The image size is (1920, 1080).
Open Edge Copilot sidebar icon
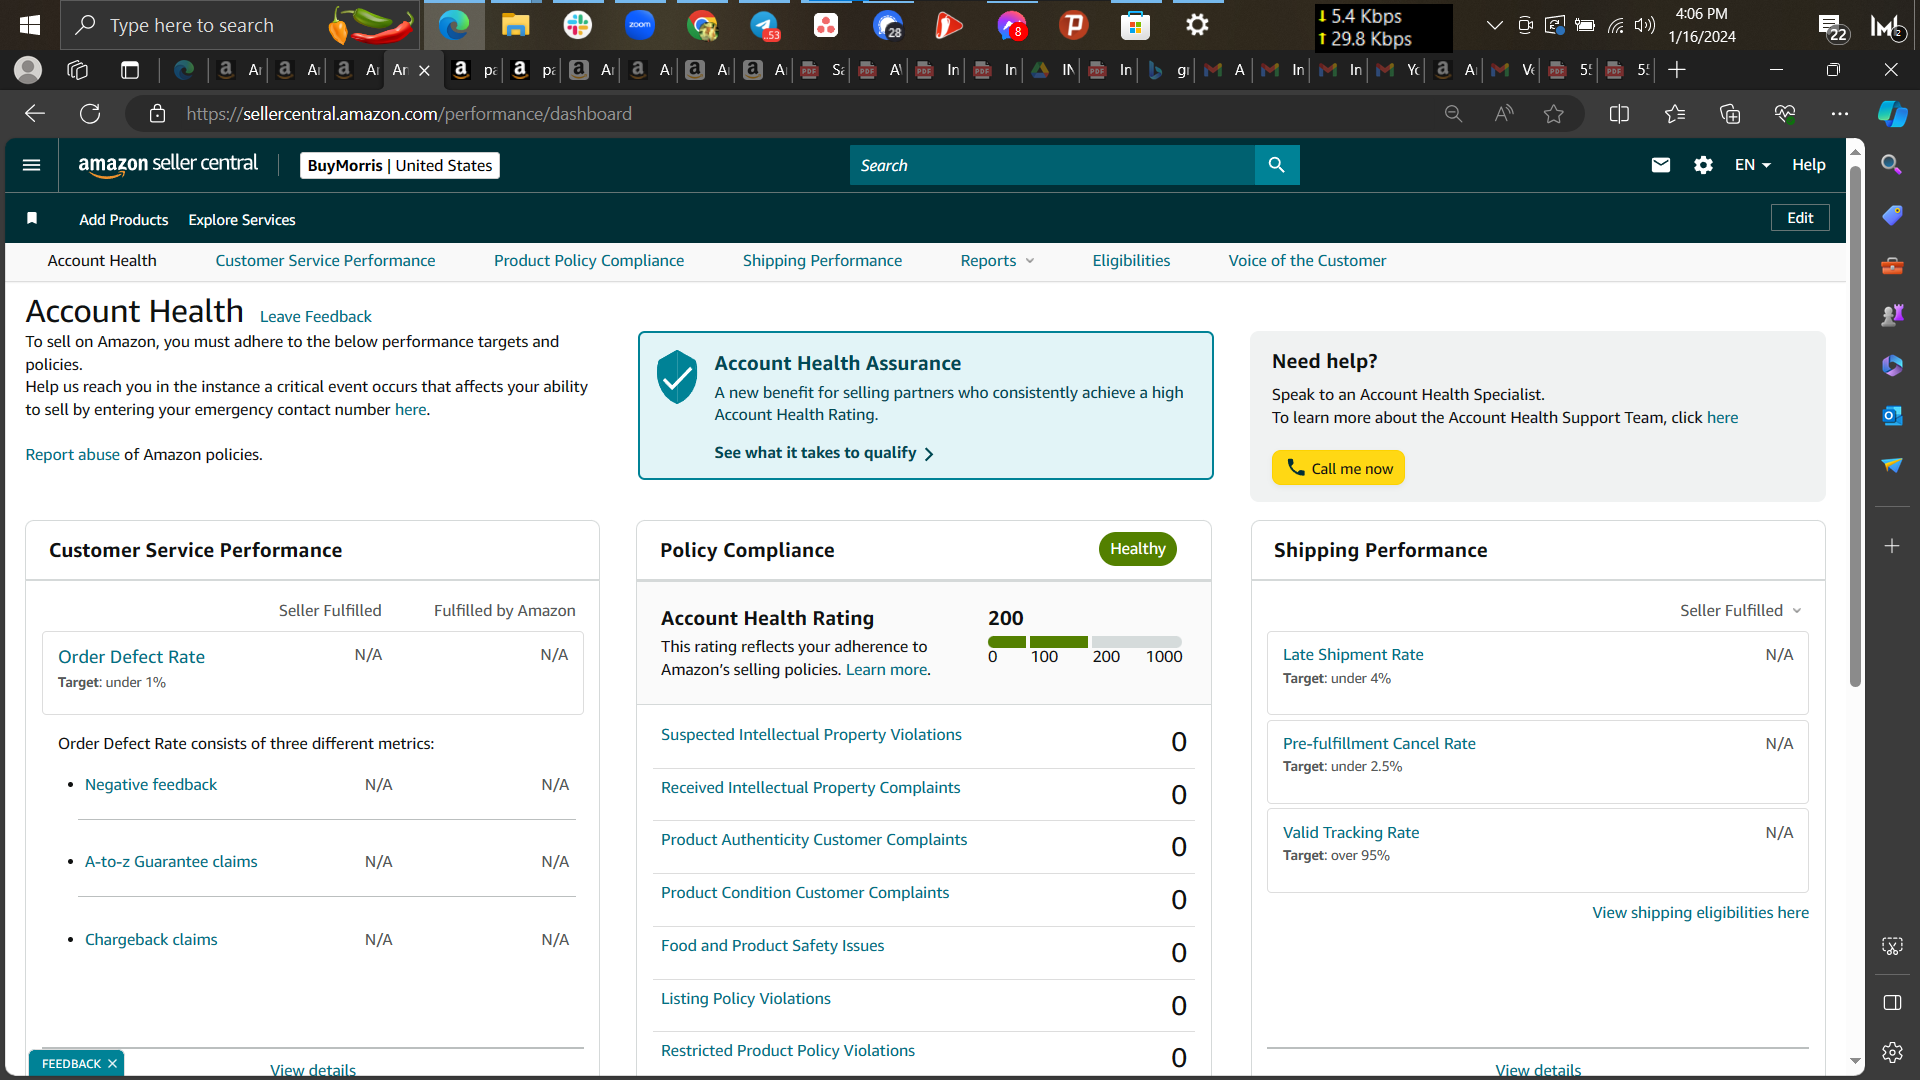[x=1892, y=114]
